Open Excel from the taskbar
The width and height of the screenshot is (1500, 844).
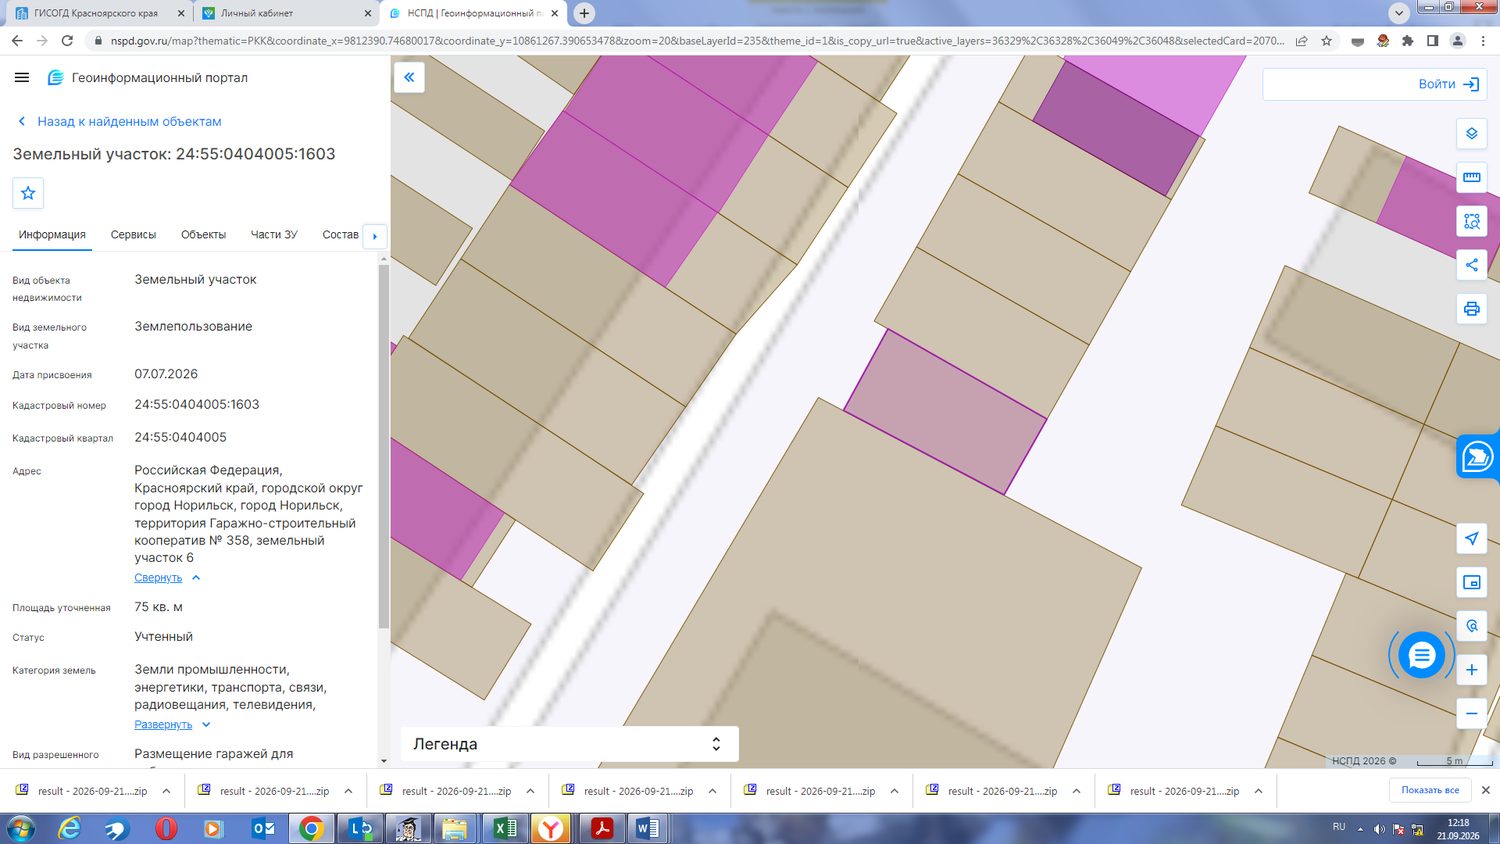pyautogui.click(x=505, y=828)
